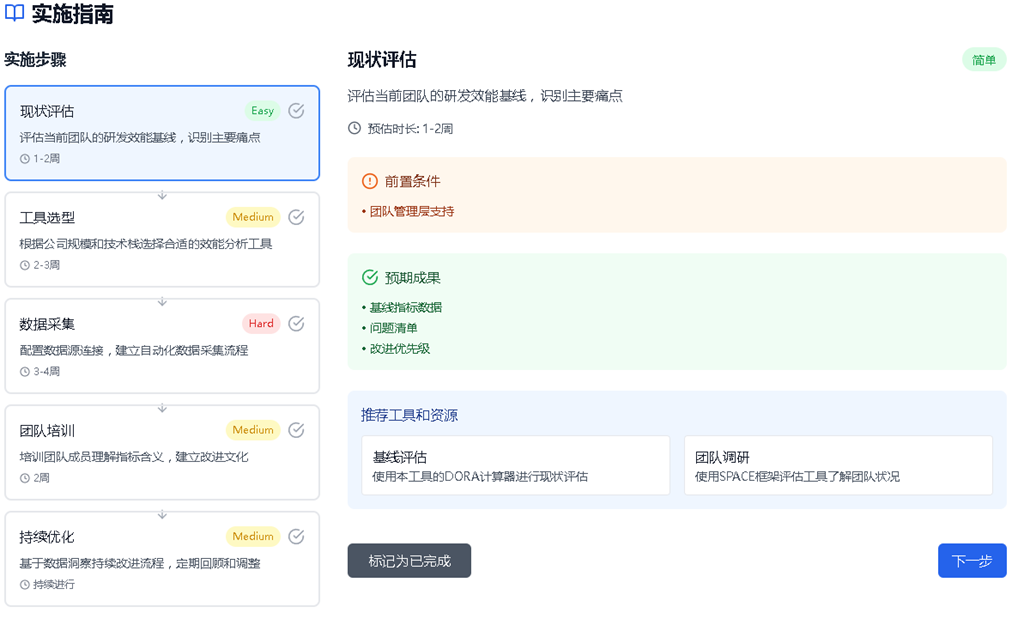Viewport: 1024px width, 625px height.
Task: Click the Medium badge on 工具选型
Action: (x=253, y=217)
